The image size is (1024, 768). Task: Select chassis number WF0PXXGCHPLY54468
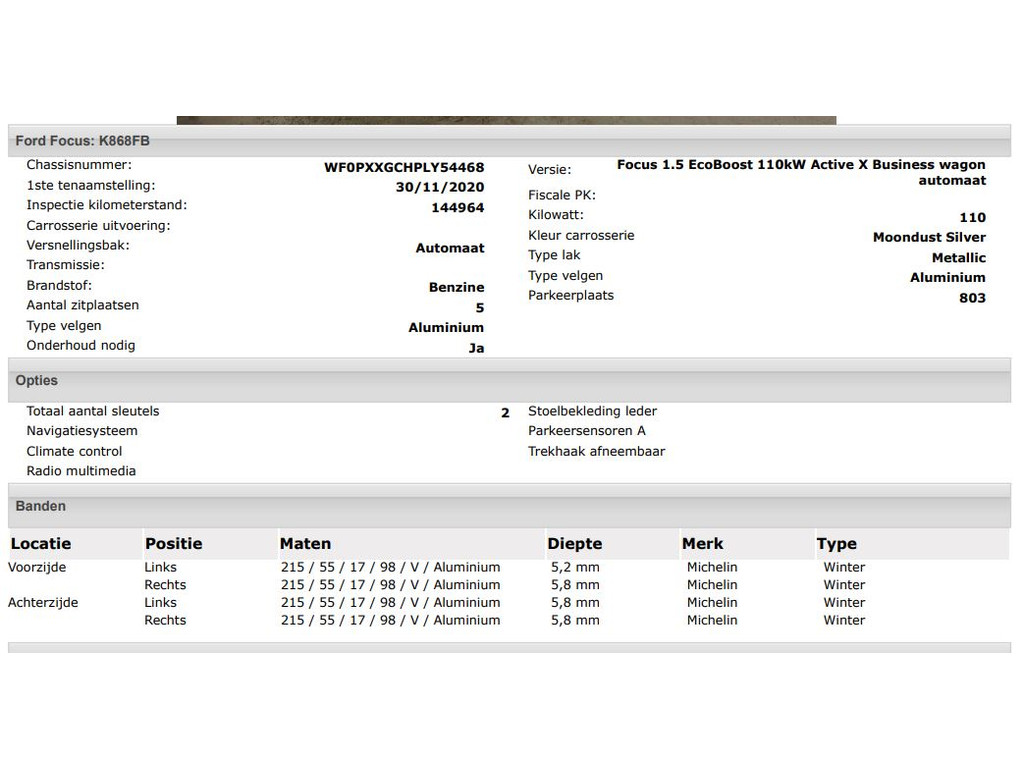404,167
